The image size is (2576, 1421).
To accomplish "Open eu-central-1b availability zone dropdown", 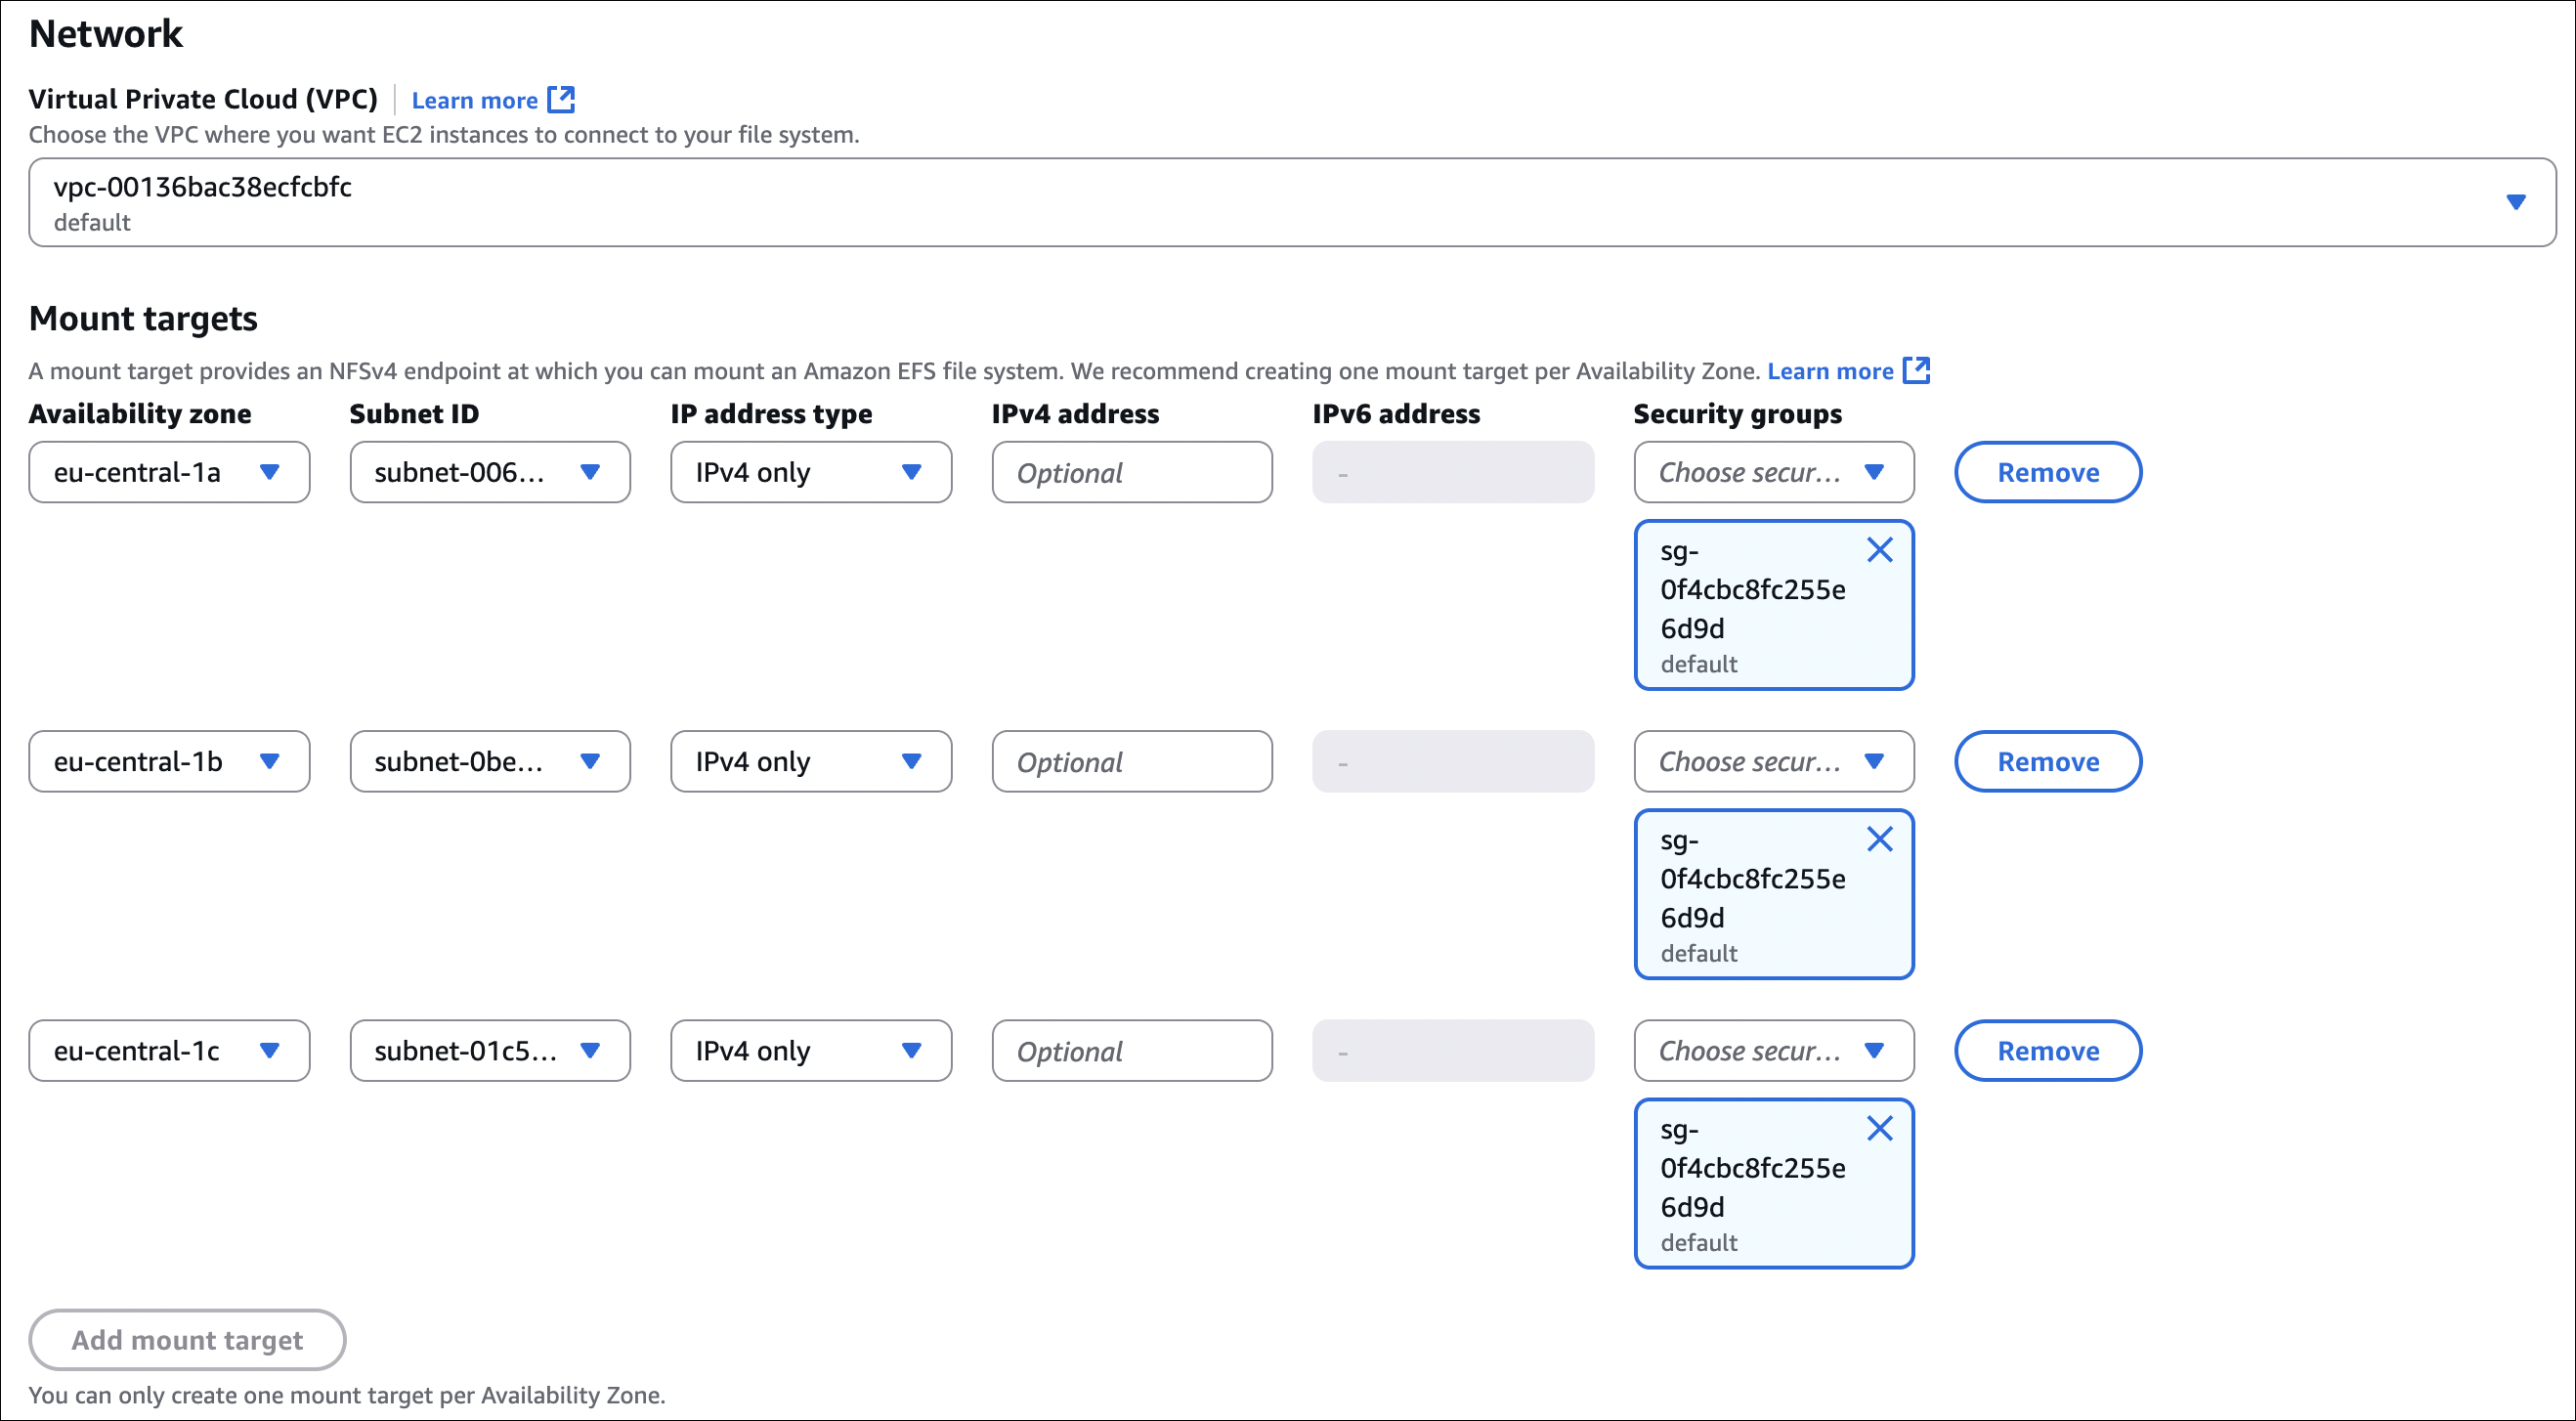I will [x=168, y=761].
